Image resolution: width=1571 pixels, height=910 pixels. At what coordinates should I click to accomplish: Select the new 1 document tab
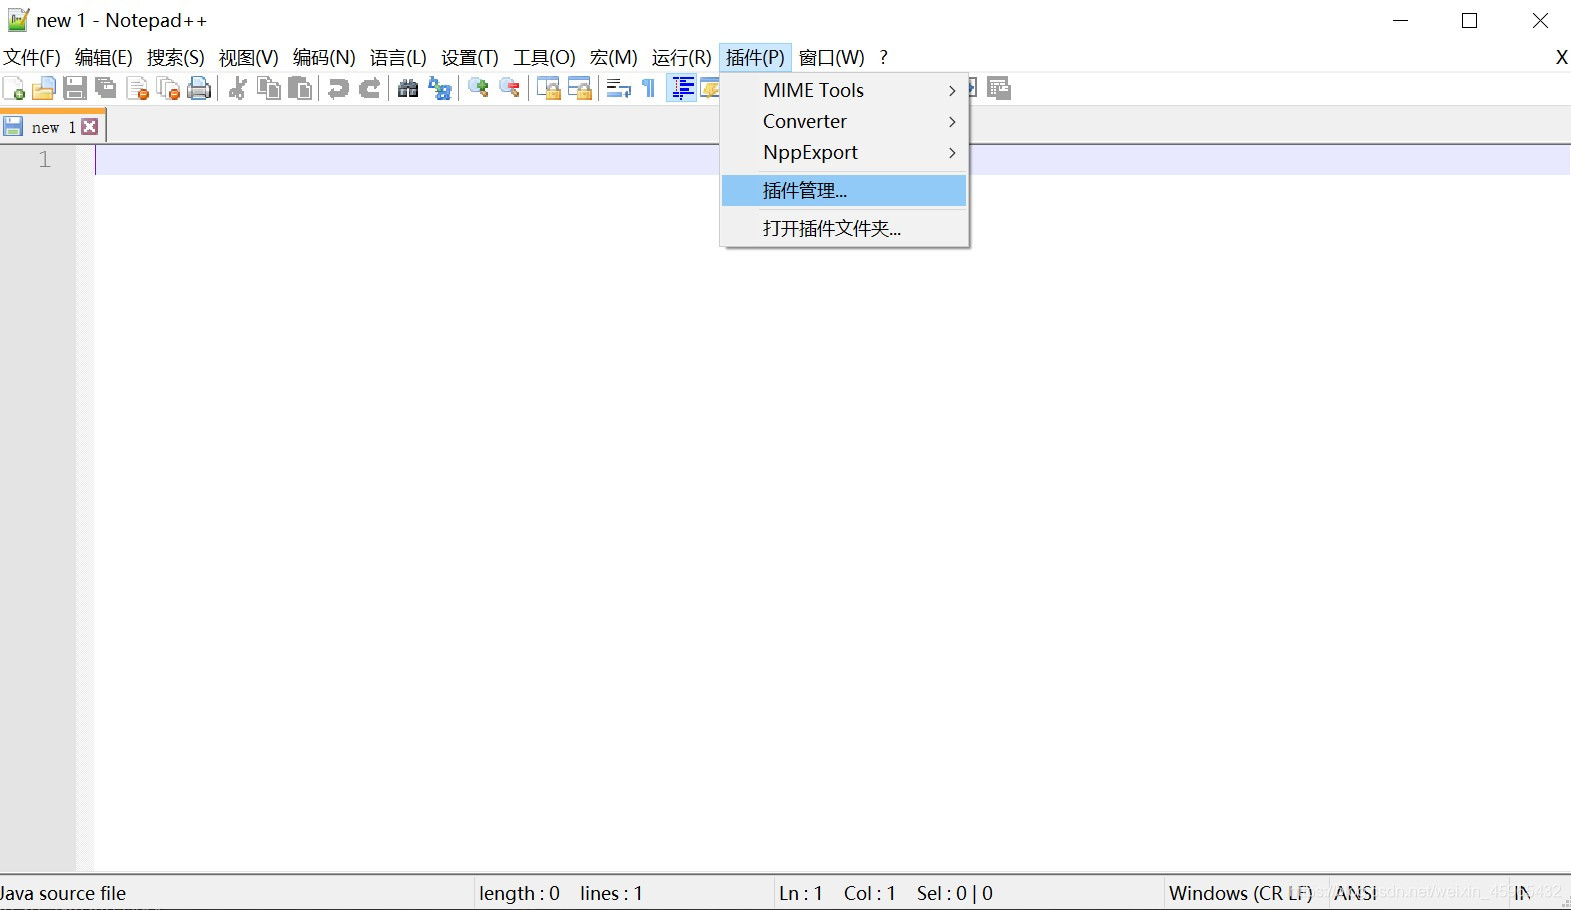tap(53, 127)
